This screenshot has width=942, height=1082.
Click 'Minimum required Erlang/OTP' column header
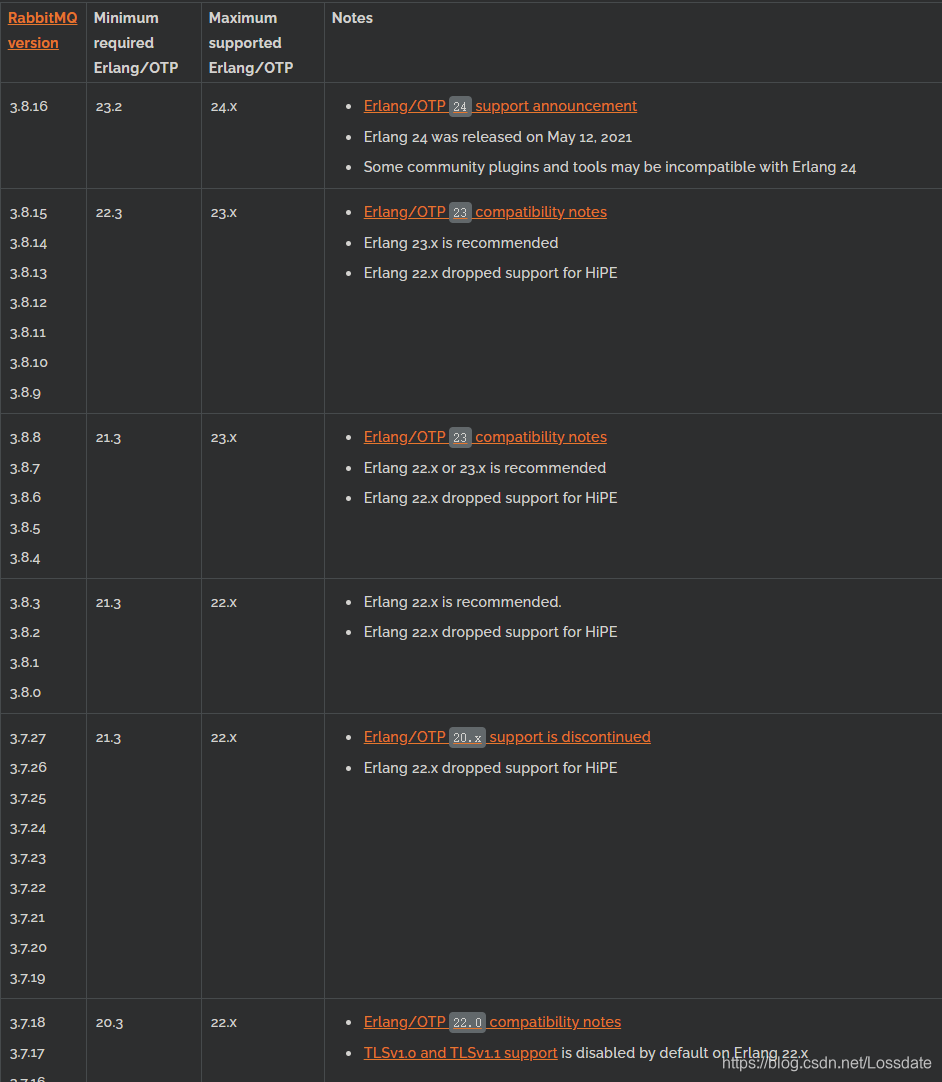[x=136, y=43]
